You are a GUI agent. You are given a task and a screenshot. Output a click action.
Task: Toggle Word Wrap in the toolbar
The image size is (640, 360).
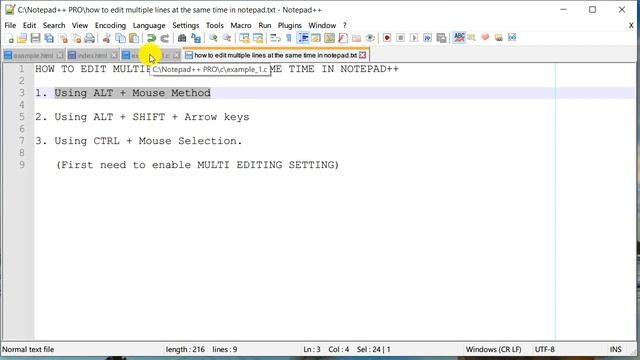click(x=276, y=38)
